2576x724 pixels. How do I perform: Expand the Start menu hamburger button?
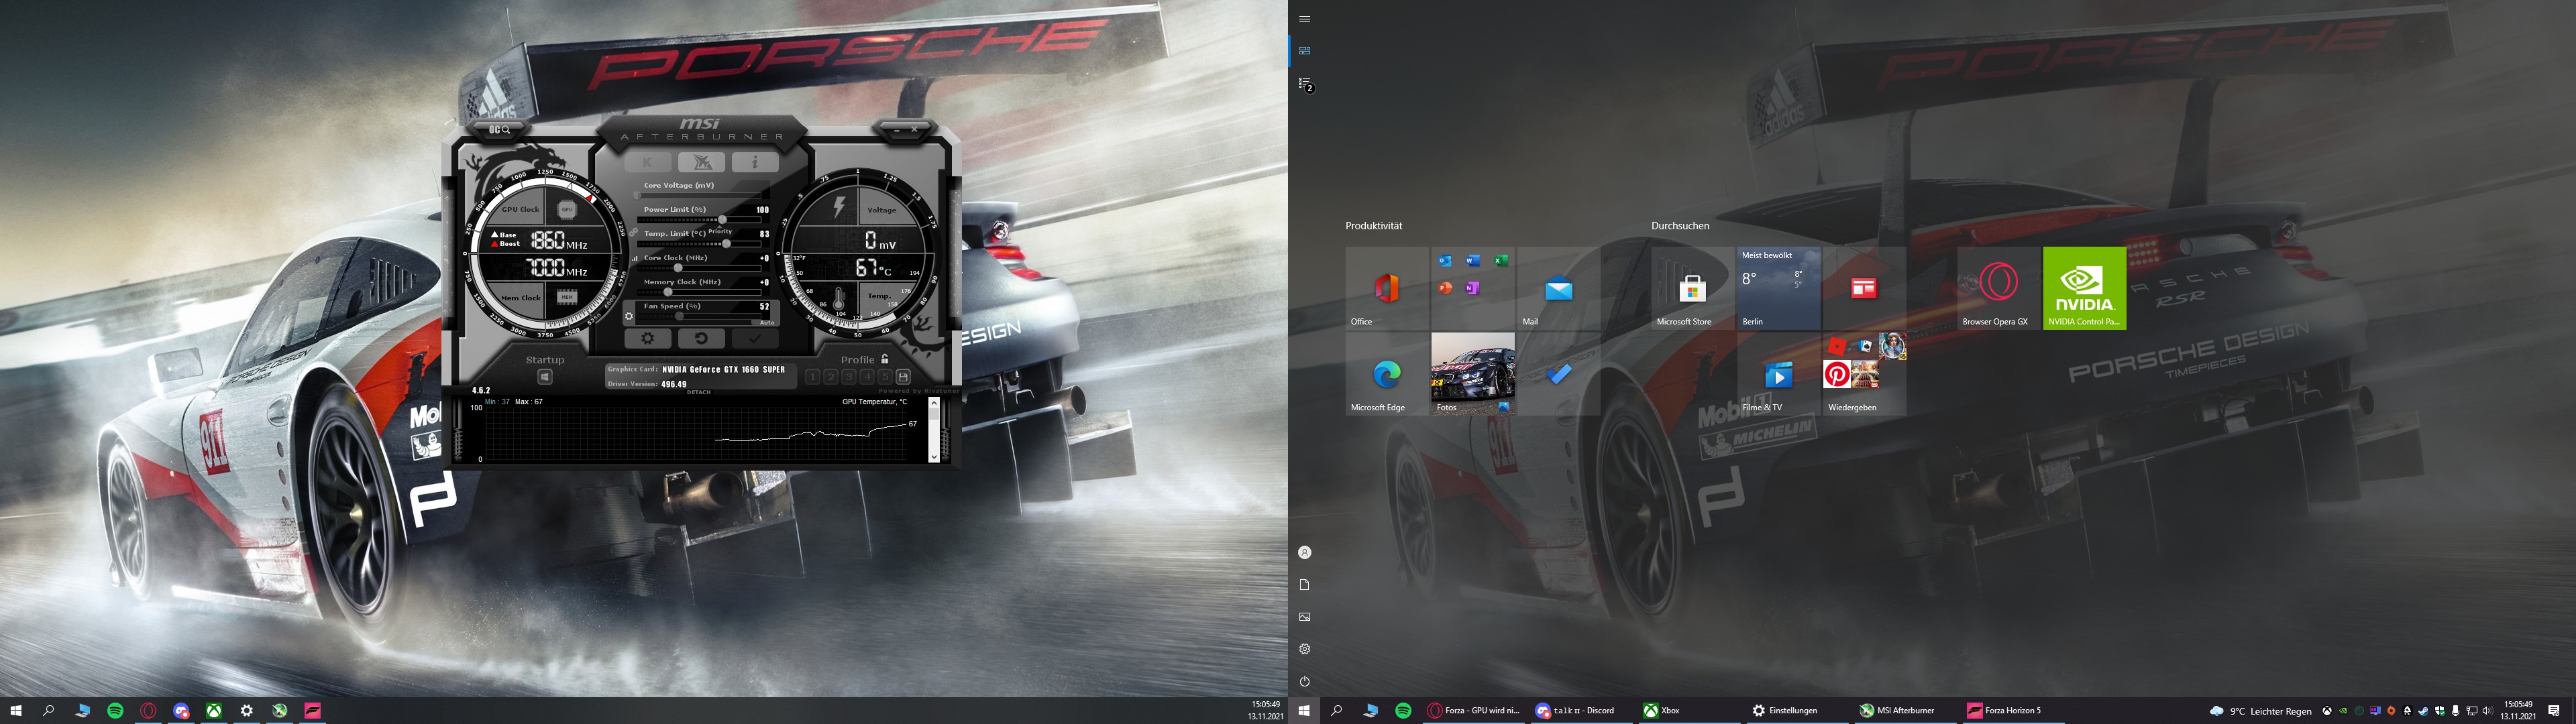(1304, 19)
